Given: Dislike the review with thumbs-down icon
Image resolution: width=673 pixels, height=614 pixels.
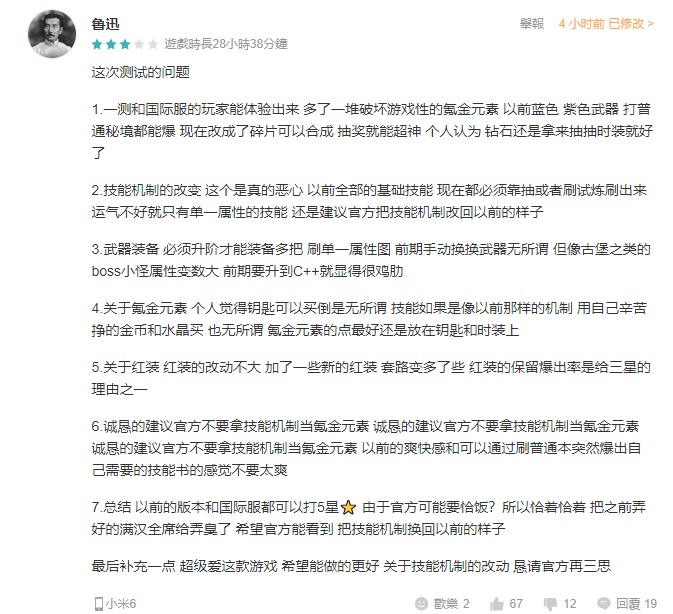Looking at the screenshot, I should tap(550, 604).
